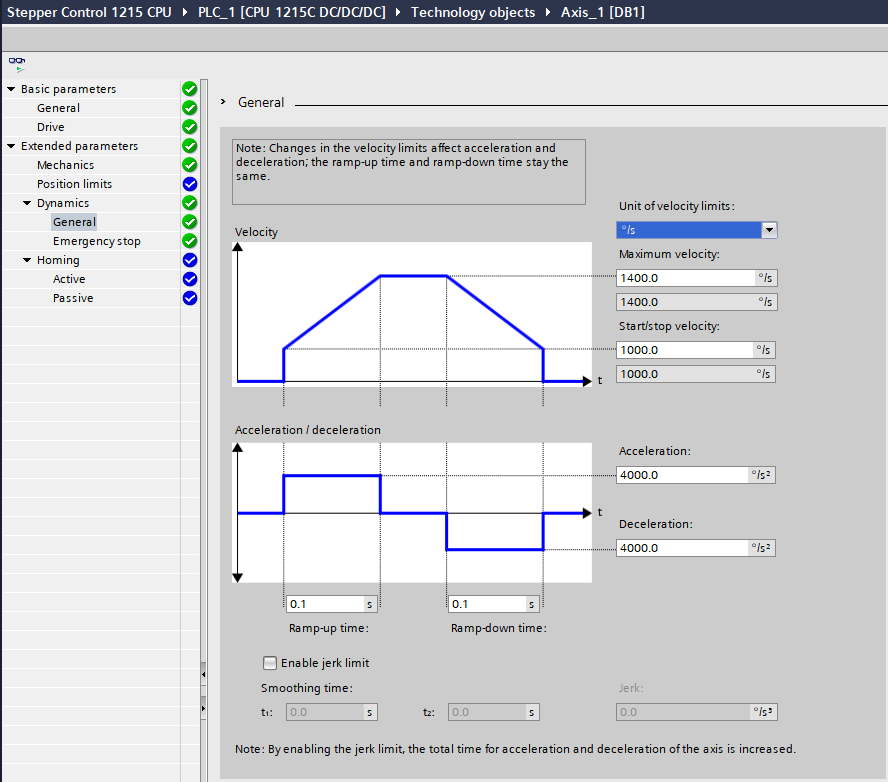Click the Ramp-up time input field
The width and height of the screenshot is (888, 782).
tap(325, 604)
